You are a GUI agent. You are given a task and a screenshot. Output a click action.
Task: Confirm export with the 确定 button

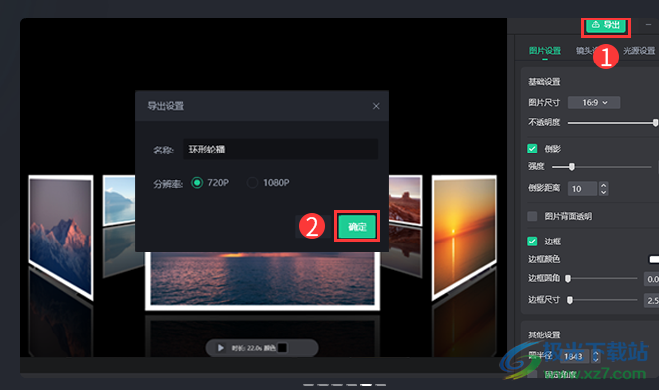(357, 227)
